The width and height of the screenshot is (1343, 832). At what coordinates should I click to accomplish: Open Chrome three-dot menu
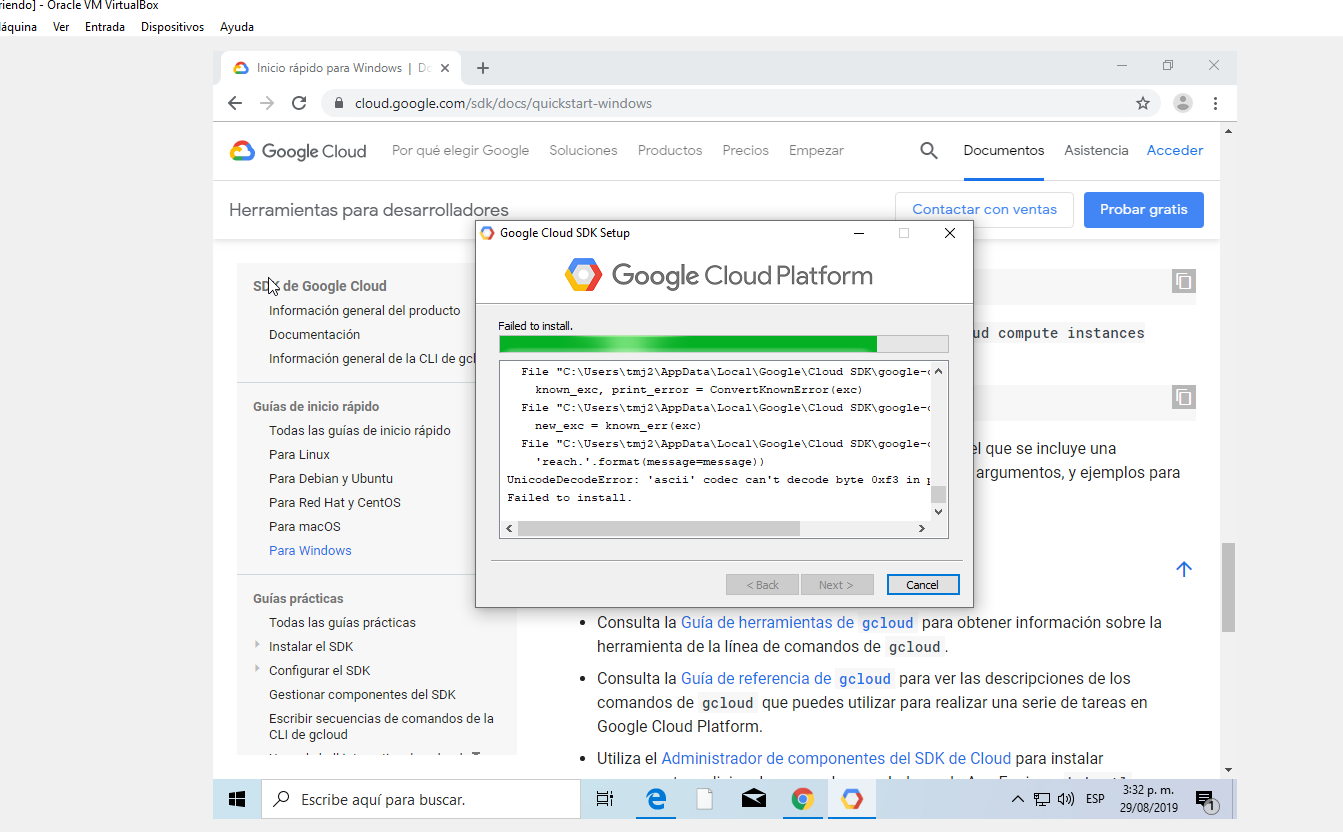click(x=1215, y=103)
